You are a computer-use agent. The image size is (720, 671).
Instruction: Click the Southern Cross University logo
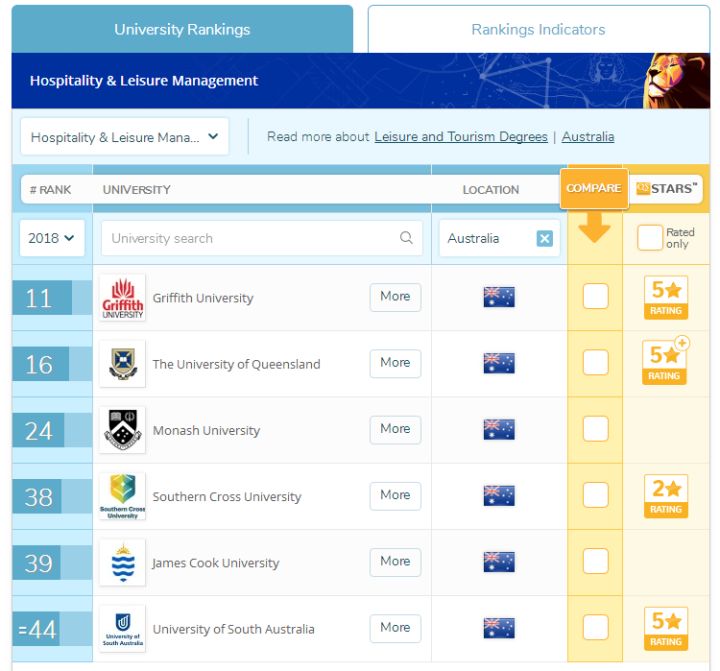[x=123, y=496]
